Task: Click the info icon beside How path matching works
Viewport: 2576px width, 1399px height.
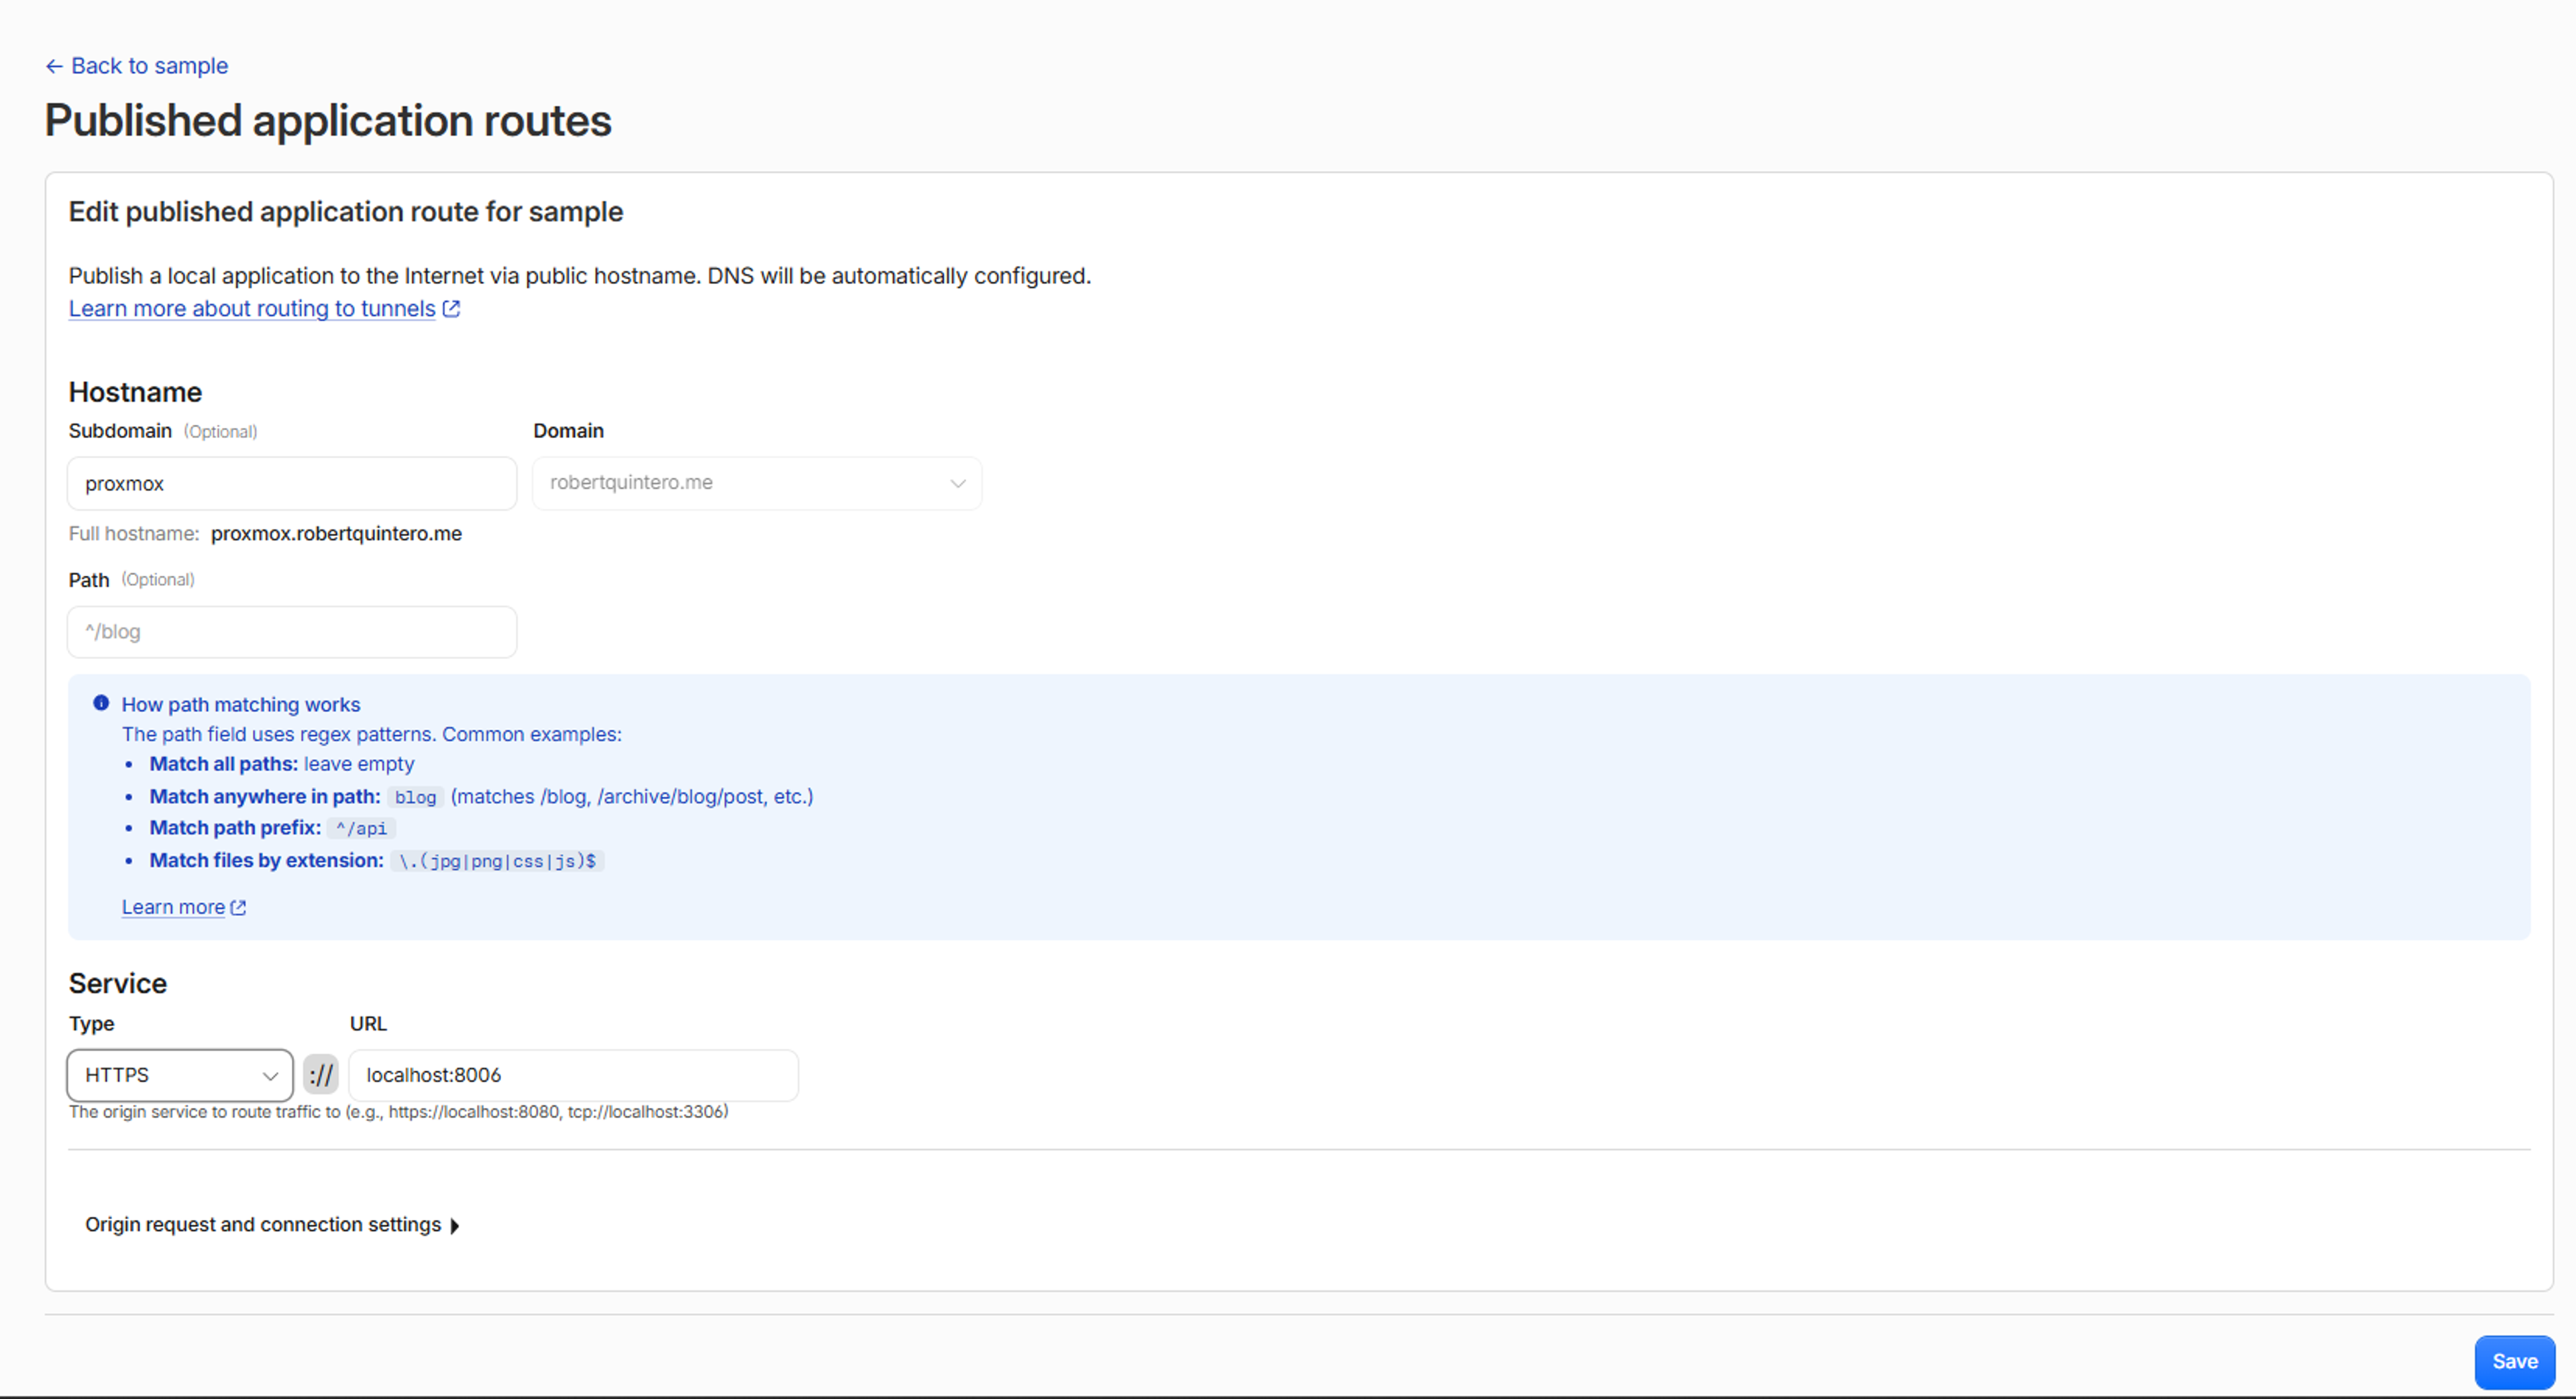Action: coord(101,703)
